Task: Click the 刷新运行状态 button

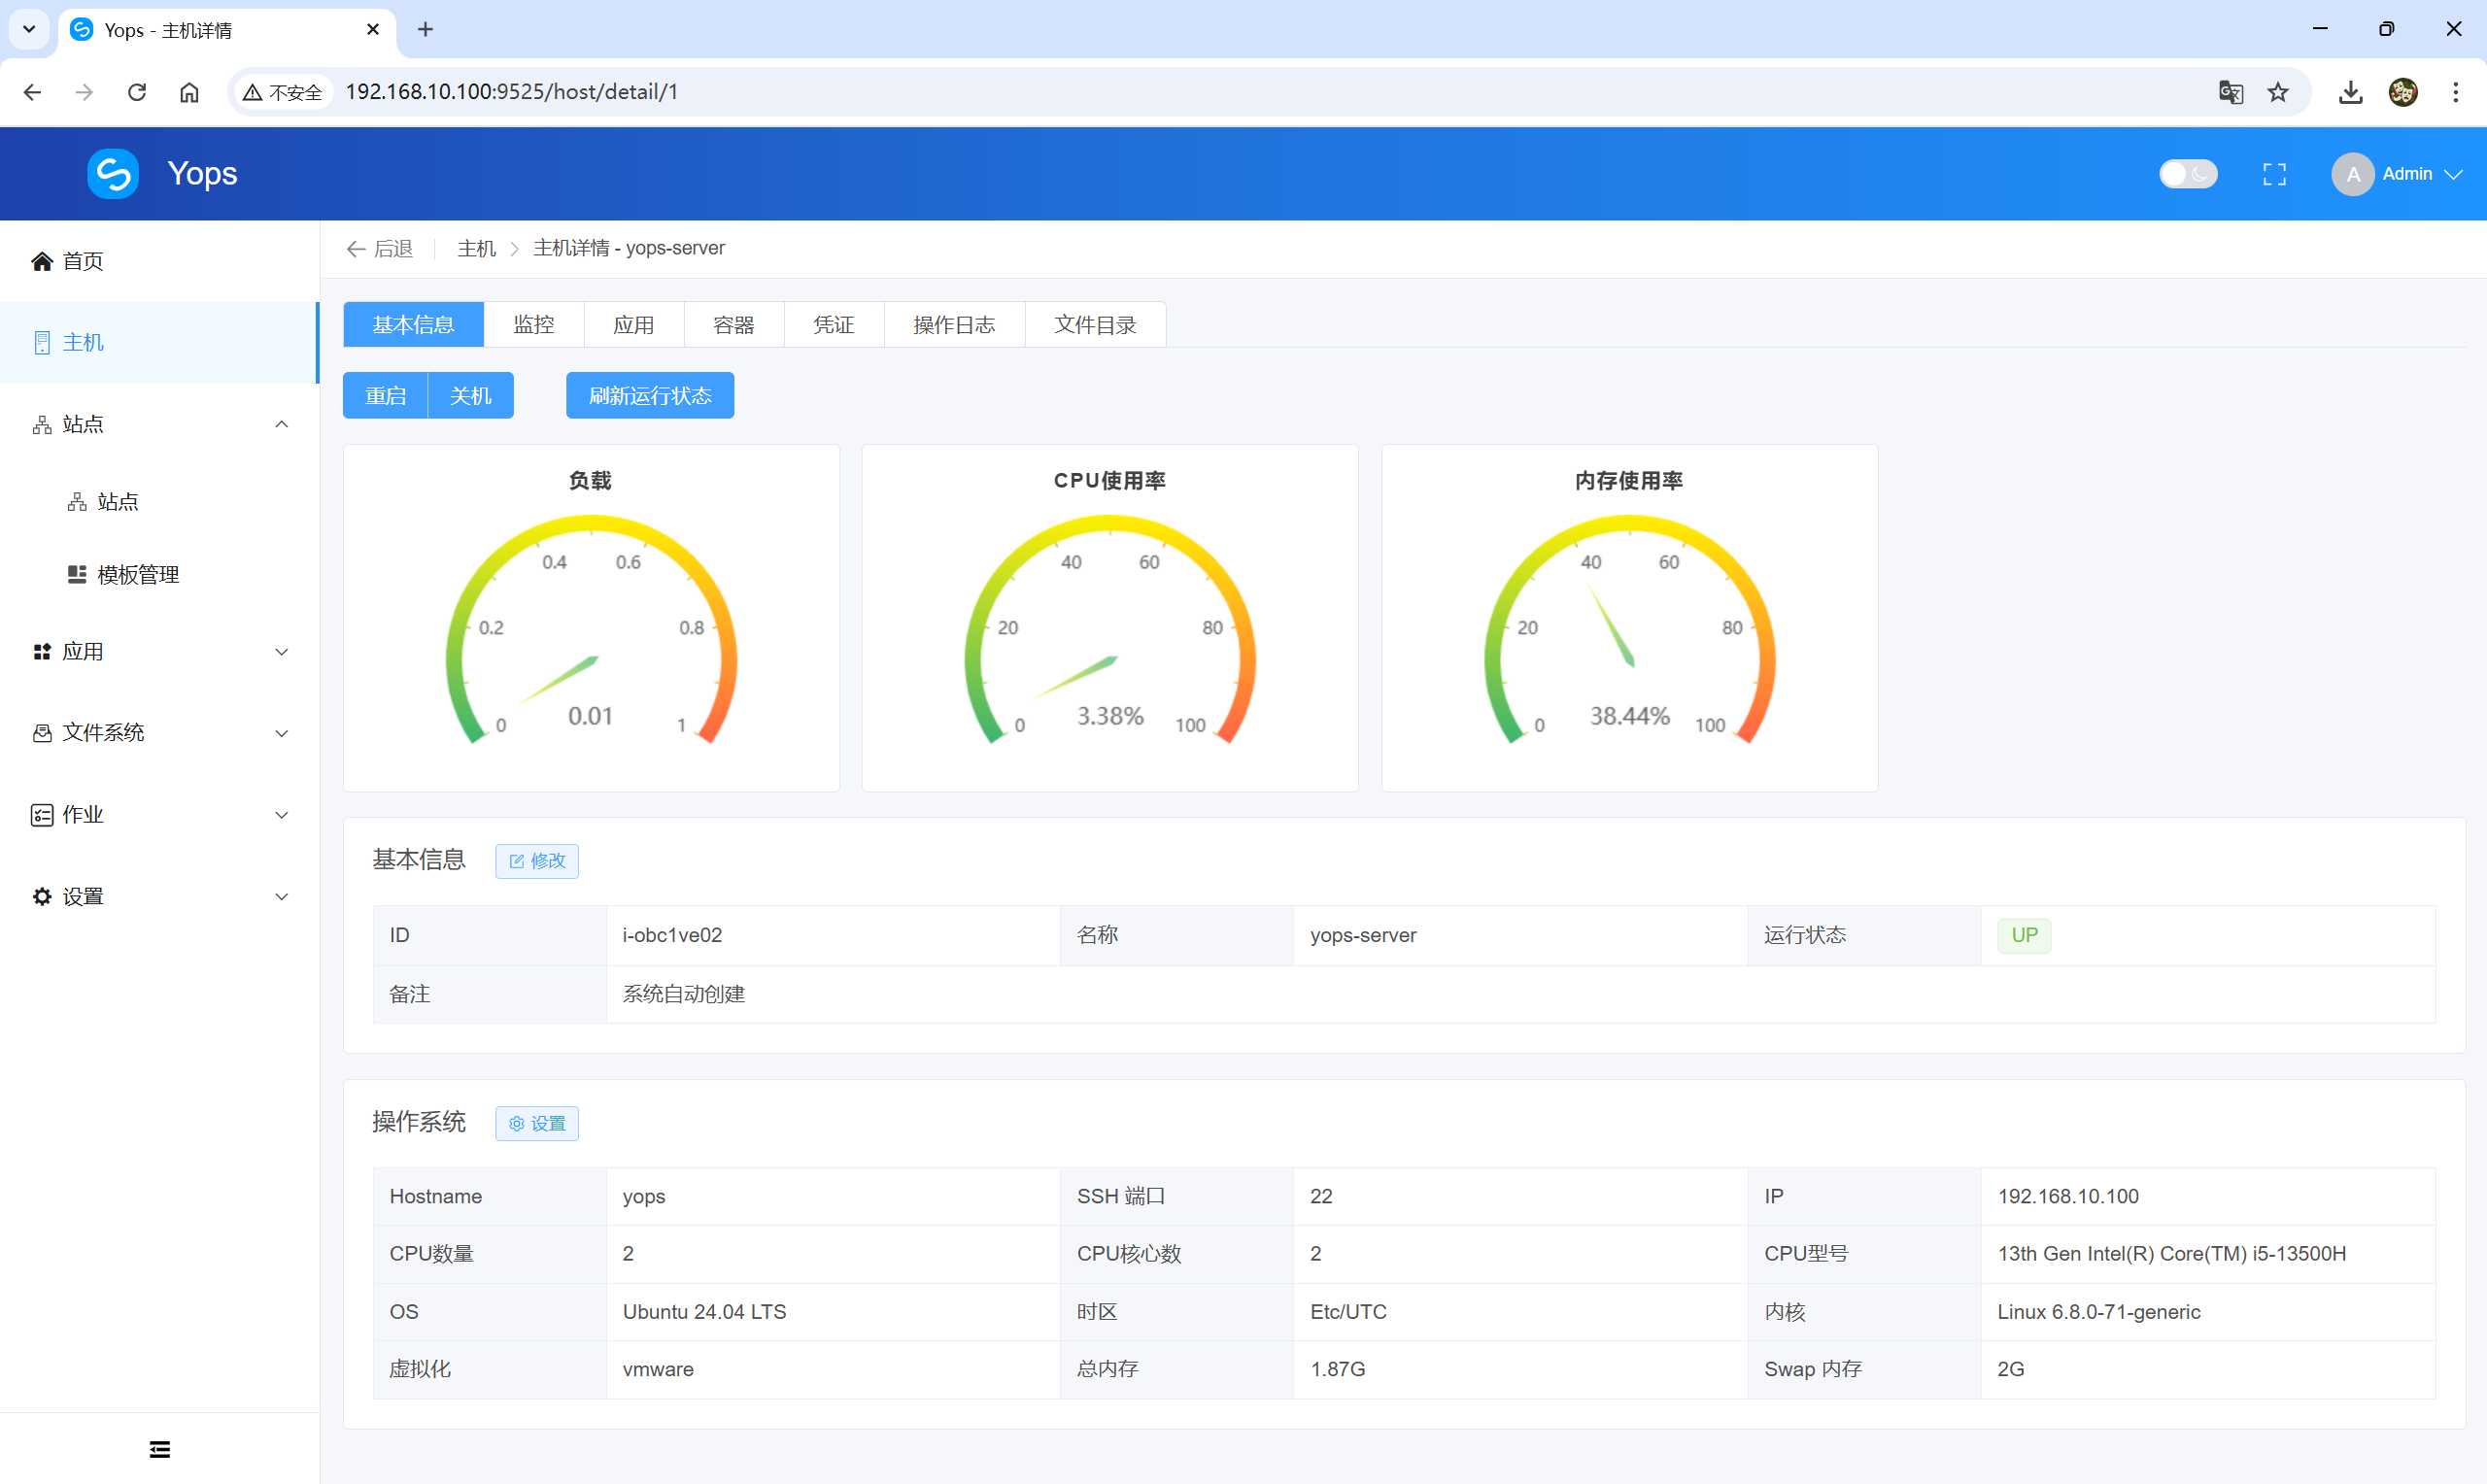Action: click(x=649, y=396)
